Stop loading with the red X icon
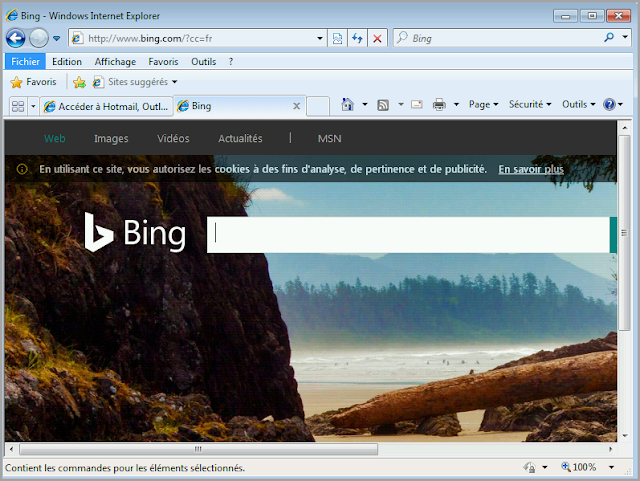640x481 pixels. coord(378,38)
